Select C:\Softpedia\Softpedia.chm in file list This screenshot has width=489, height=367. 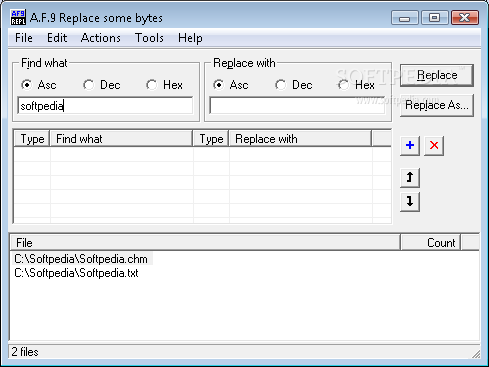point(81,259)
